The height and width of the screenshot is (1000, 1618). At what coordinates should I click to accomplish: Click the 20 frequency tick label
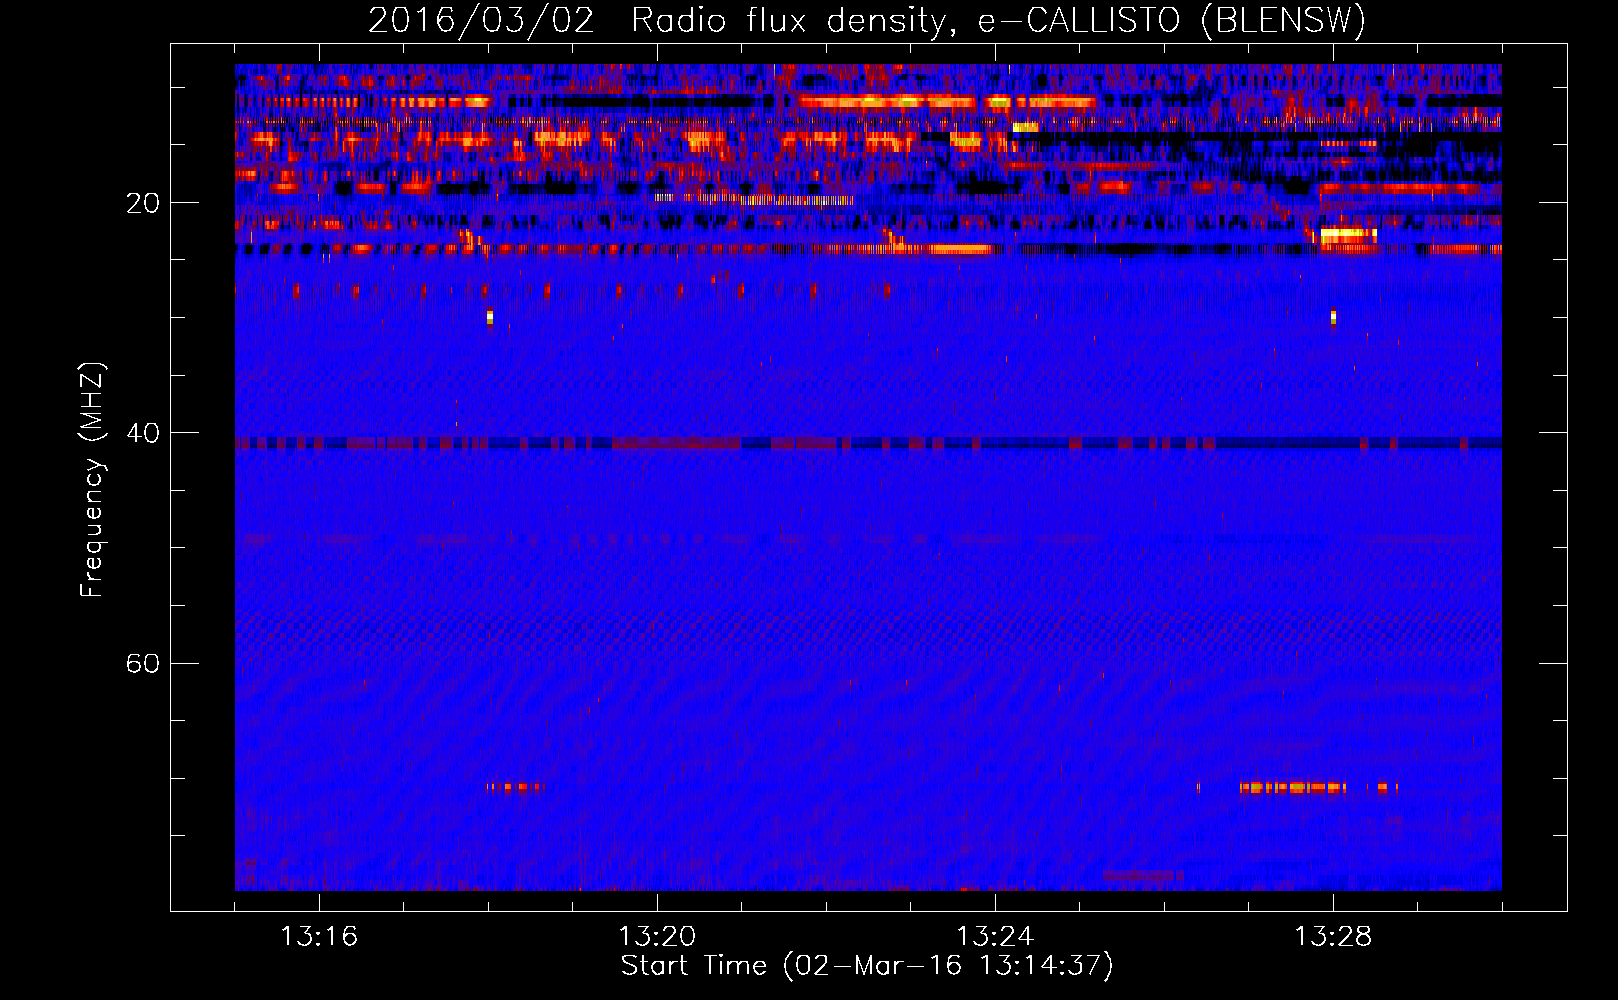point(143,203)
